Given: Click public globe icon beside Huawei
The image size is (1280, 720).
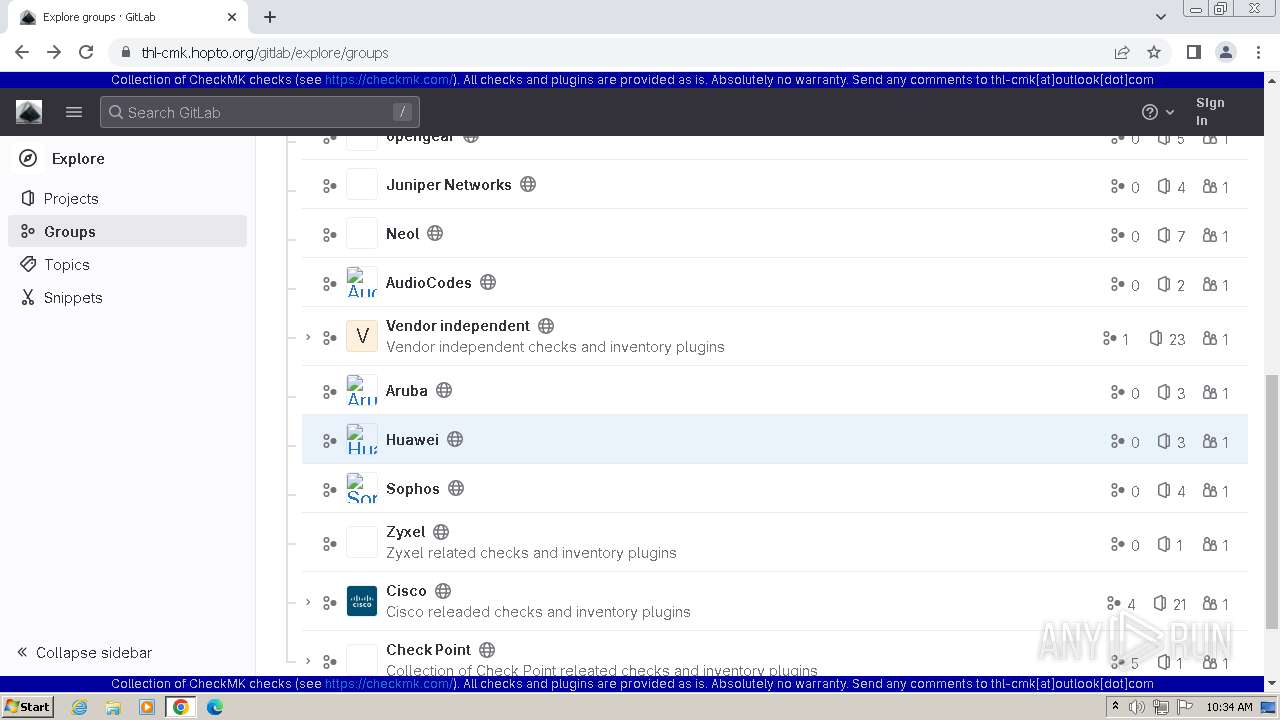Looking at the screenshot, I should (455, 439).
